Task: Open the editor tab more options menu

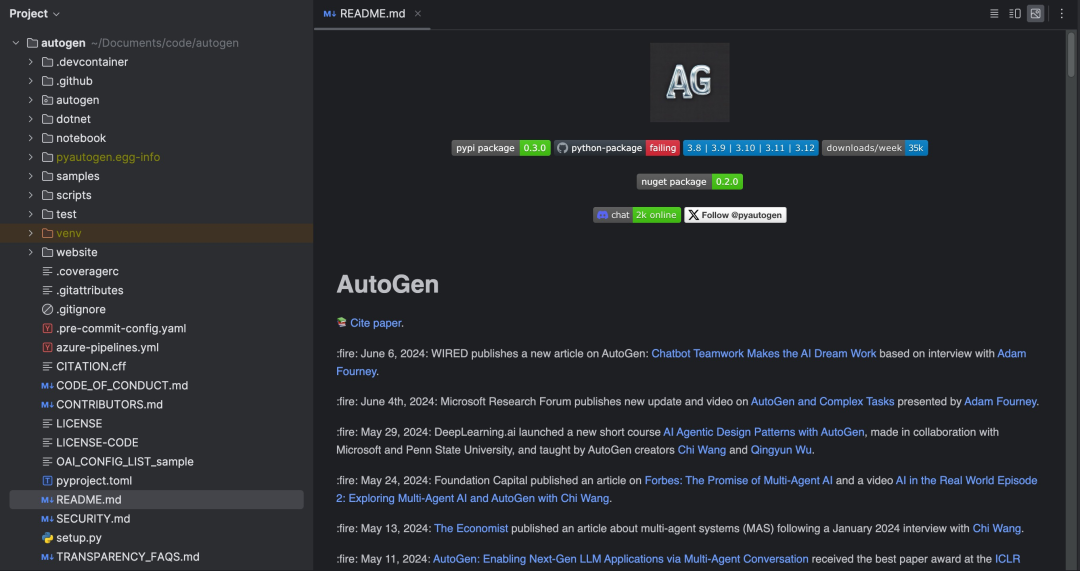Action: pos(1064,14)
